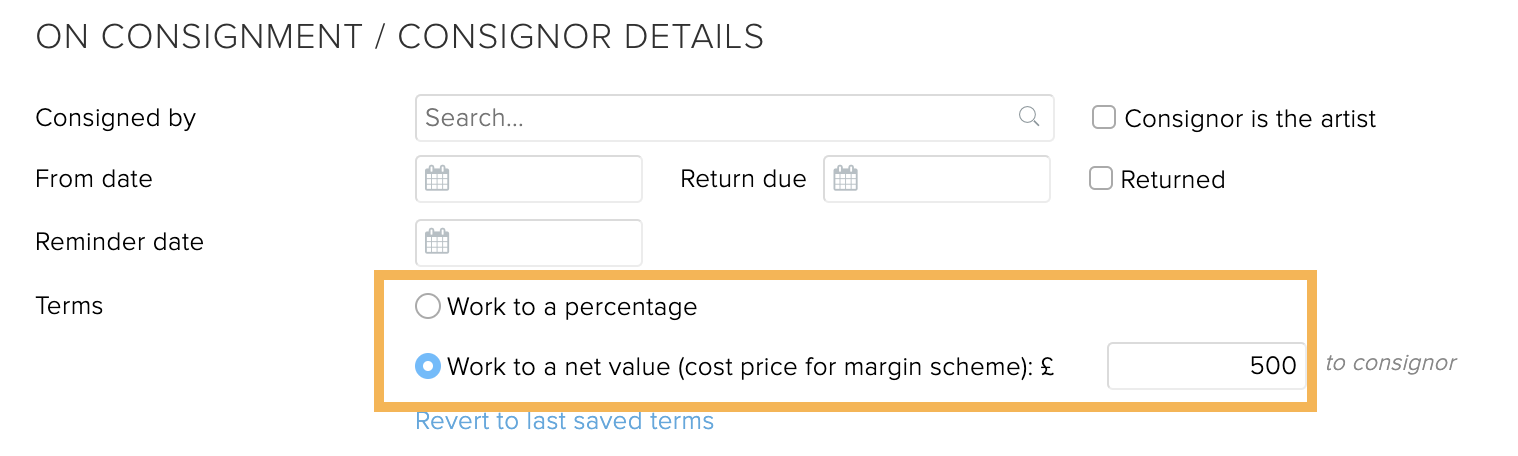Open the Reminder date calendar icon
Screen dimensions: 1518x456
[x=437, y=241]
